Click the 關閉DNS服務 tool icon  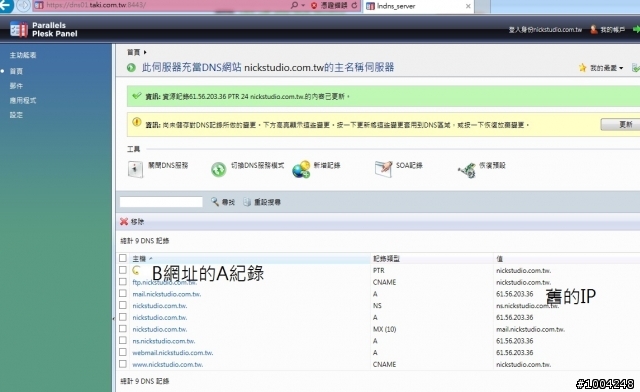click(136, 169)
